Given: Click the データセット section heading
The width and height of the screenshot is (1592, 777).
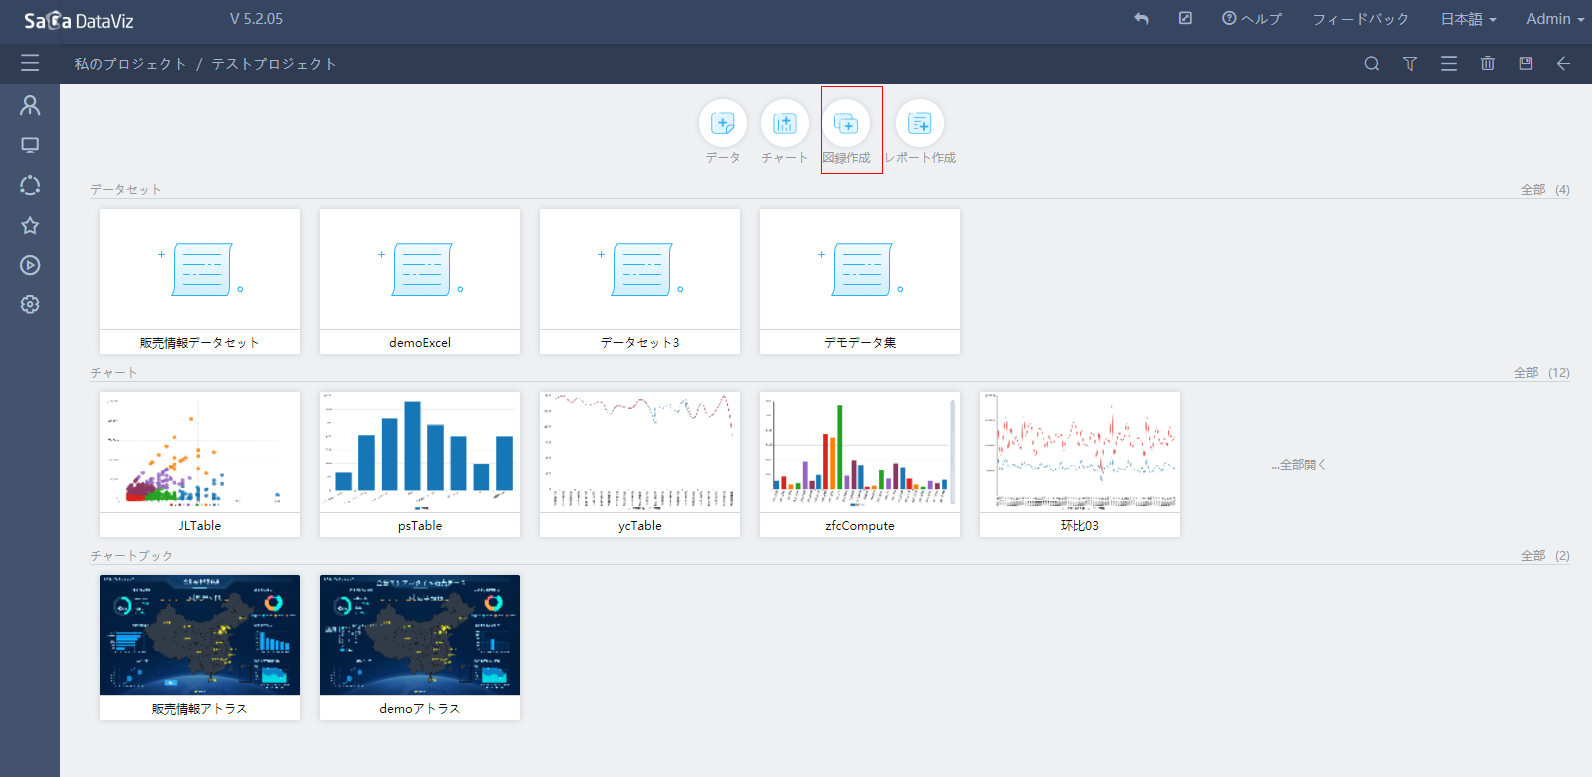Looking at the screenshot, I should (126, 190).
